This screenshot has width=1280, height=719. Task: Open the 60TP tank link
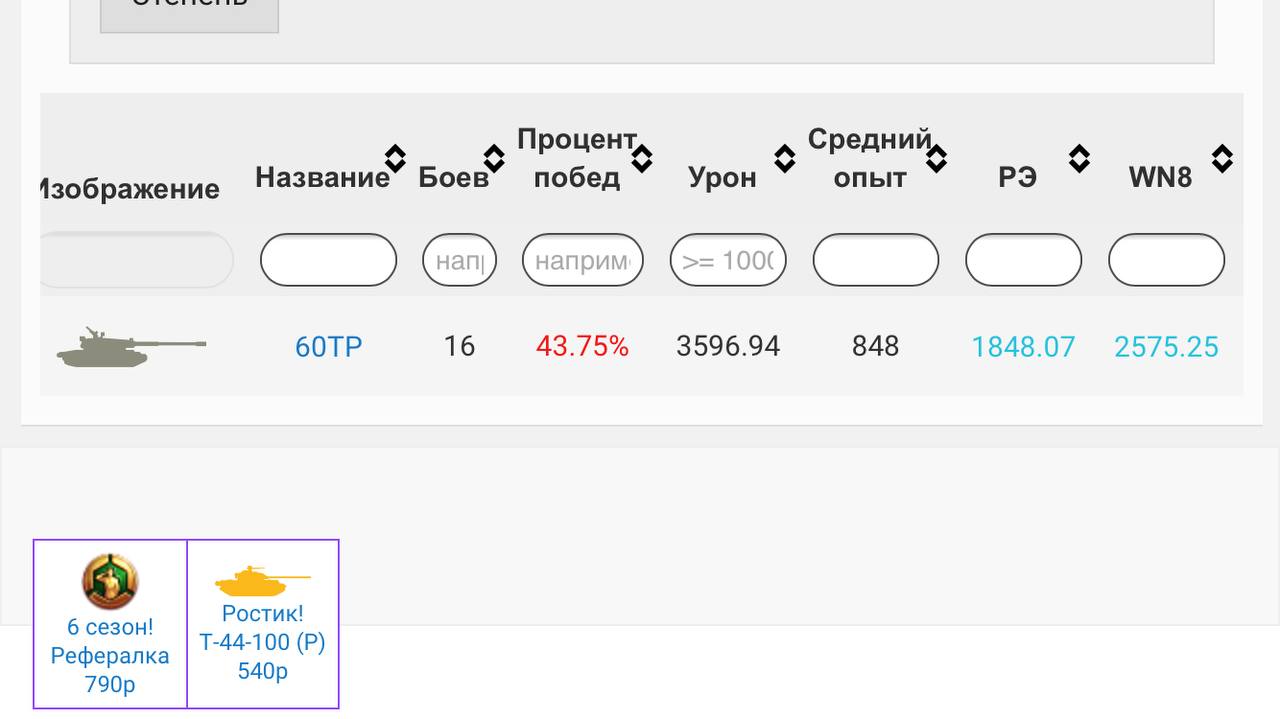[328, 347]
